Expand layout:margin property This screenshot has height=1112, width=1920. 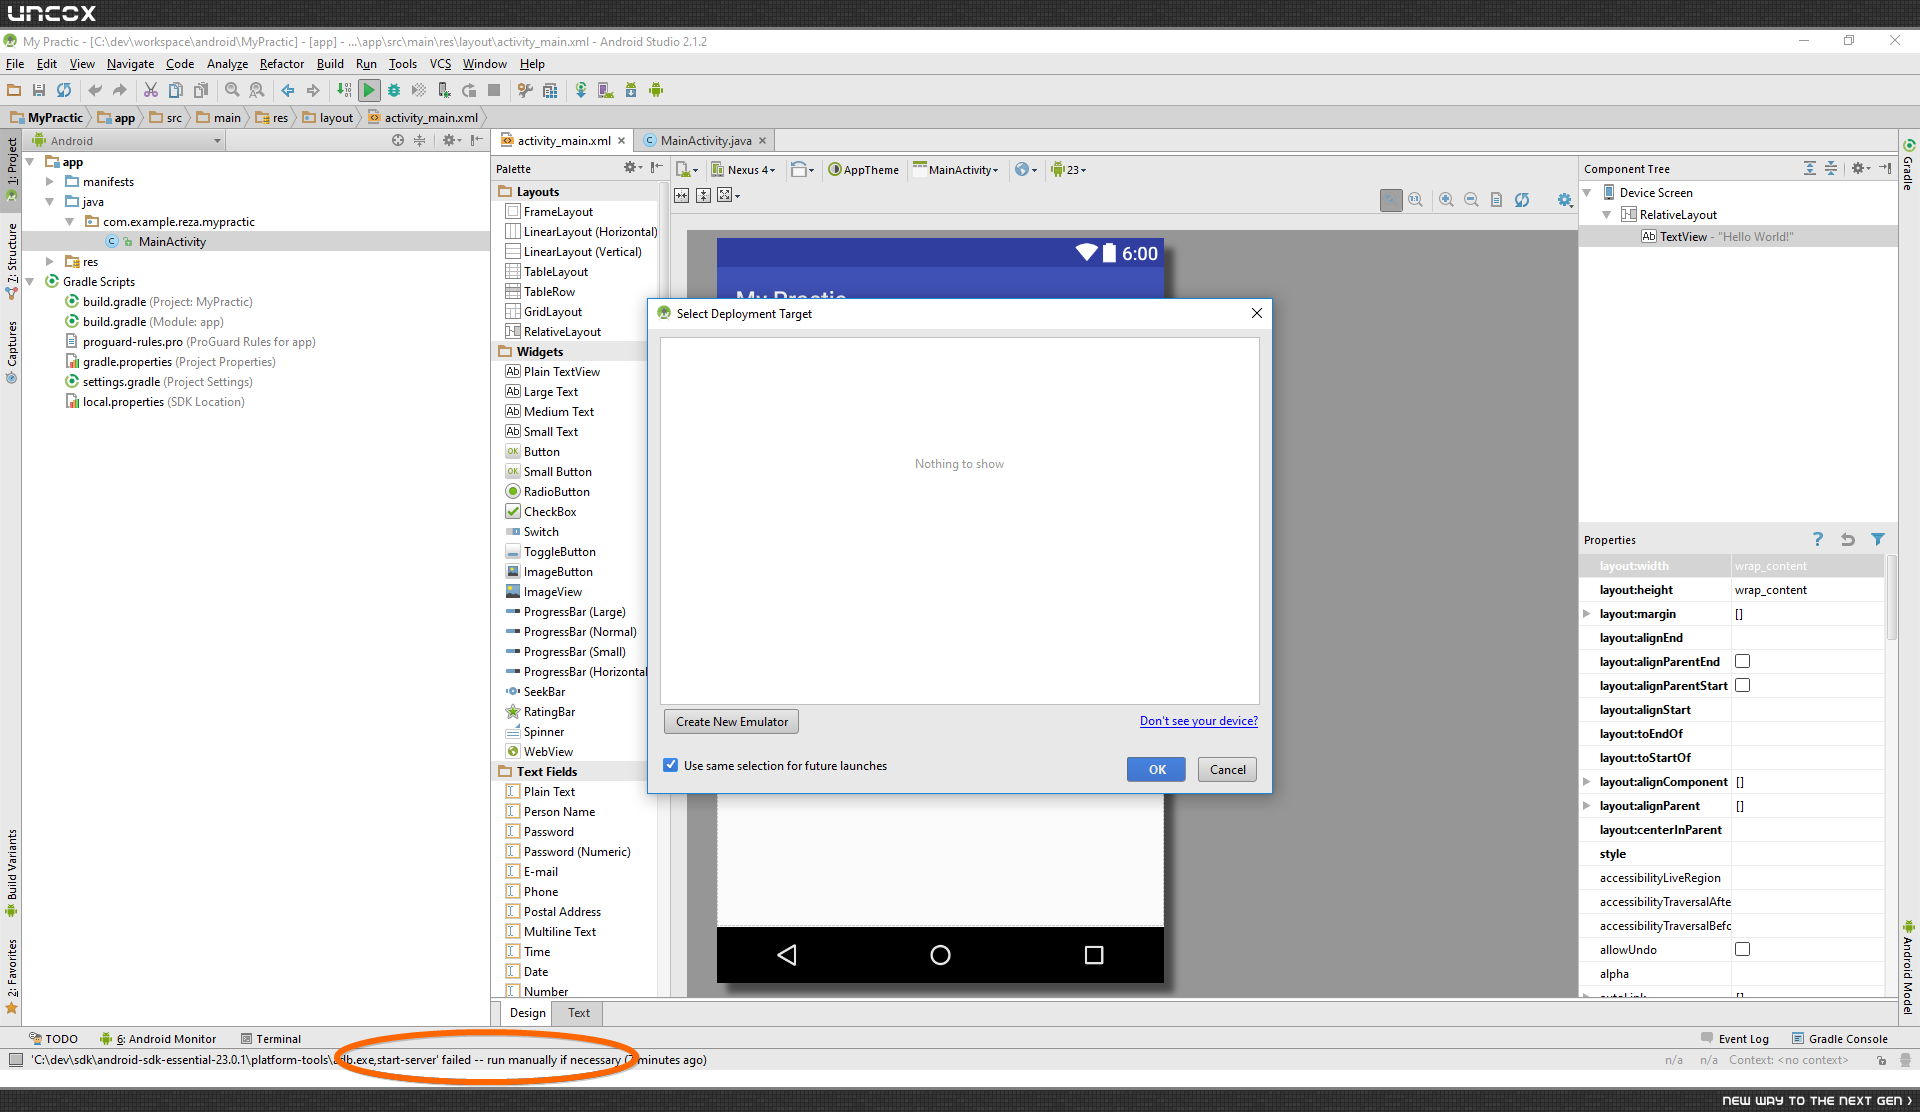(1587, 614)
